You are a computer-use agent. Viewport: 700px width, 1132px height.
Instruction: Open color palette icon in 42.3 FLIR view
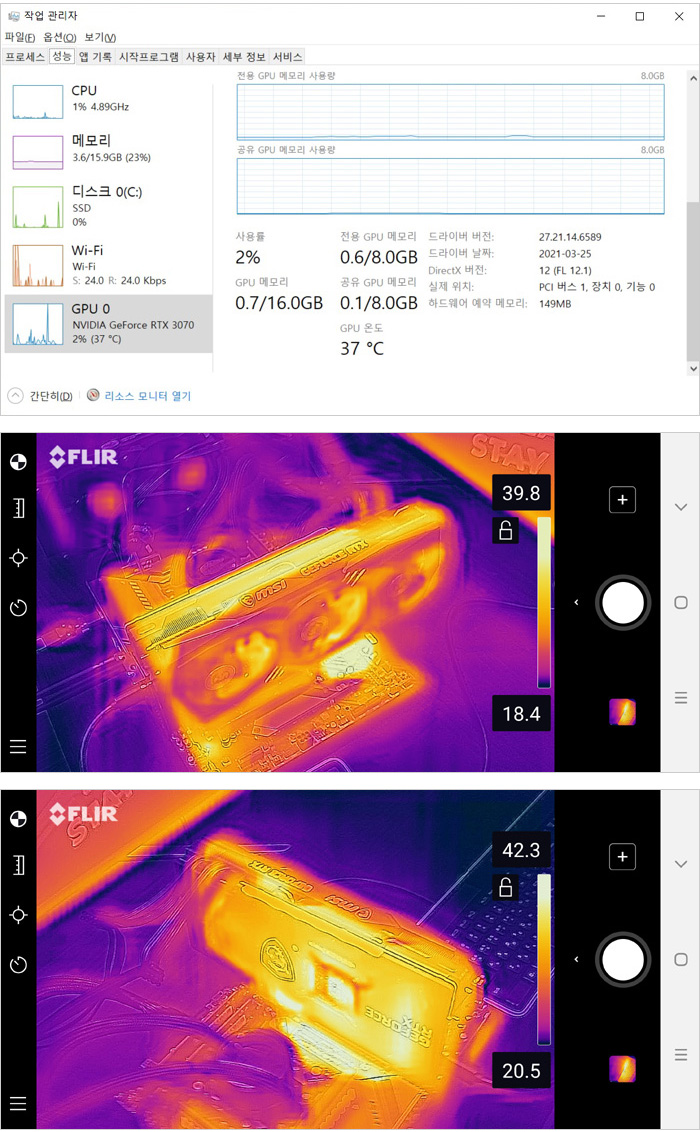pyautogui.click(x=18, y=819)
